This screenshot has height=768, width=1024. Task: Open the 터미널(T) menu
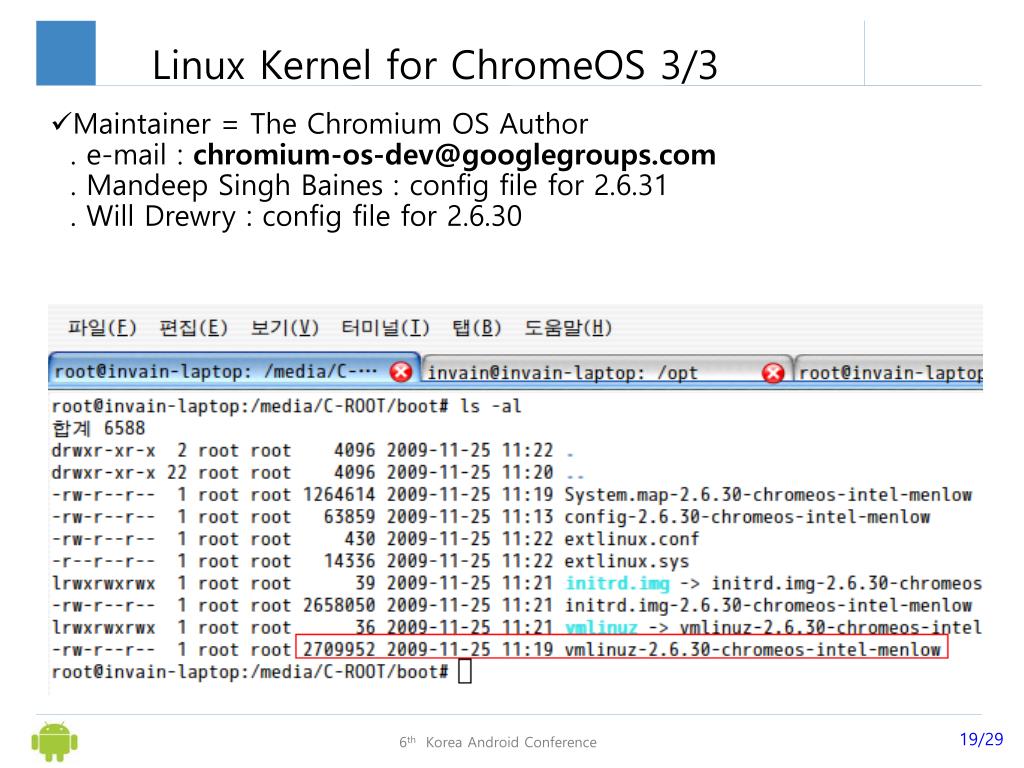(x=385, y=327)
